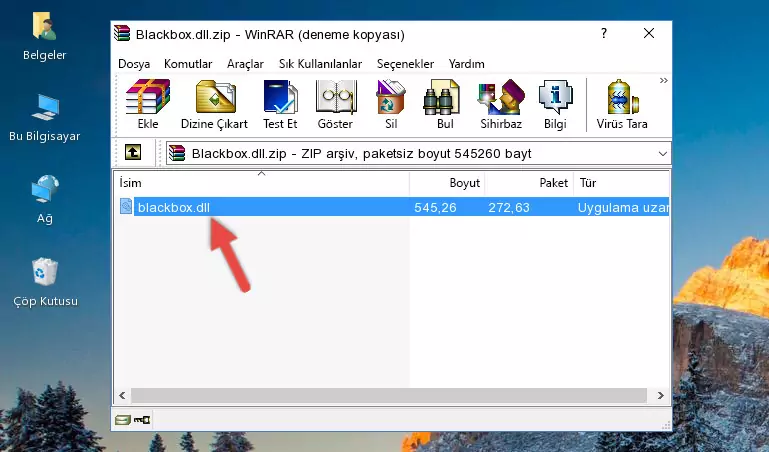Close the WinRAR window
The image size is (769, 452).
[649, 33]
